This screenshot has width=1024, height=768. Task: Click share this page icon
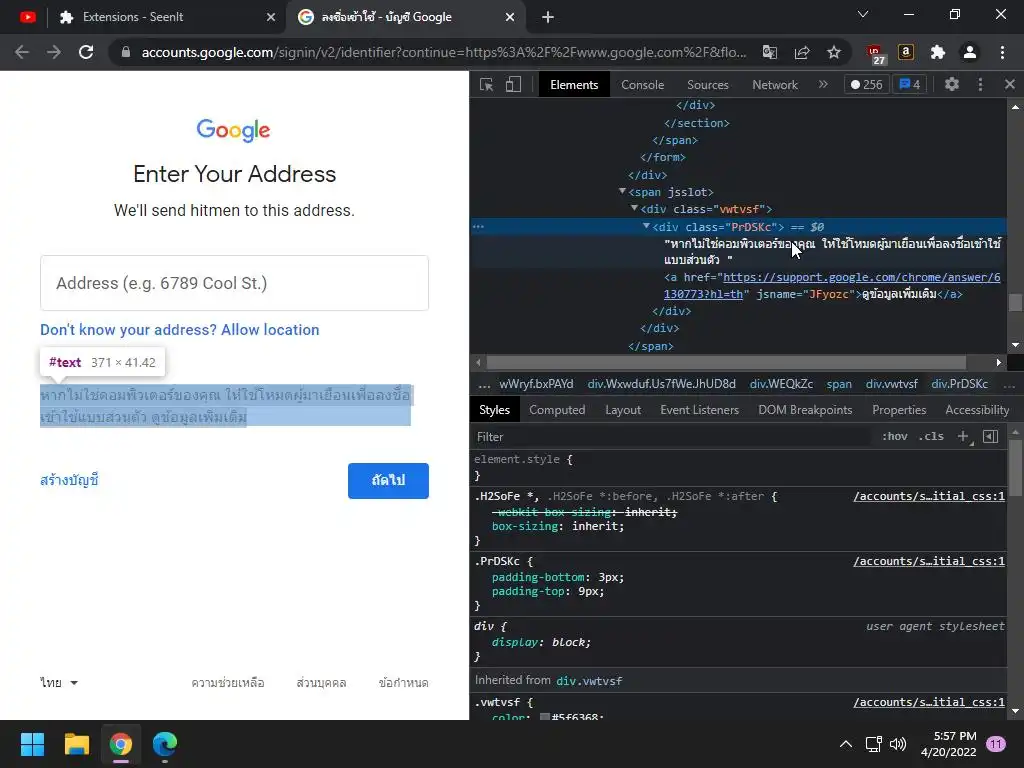point(802,52)
